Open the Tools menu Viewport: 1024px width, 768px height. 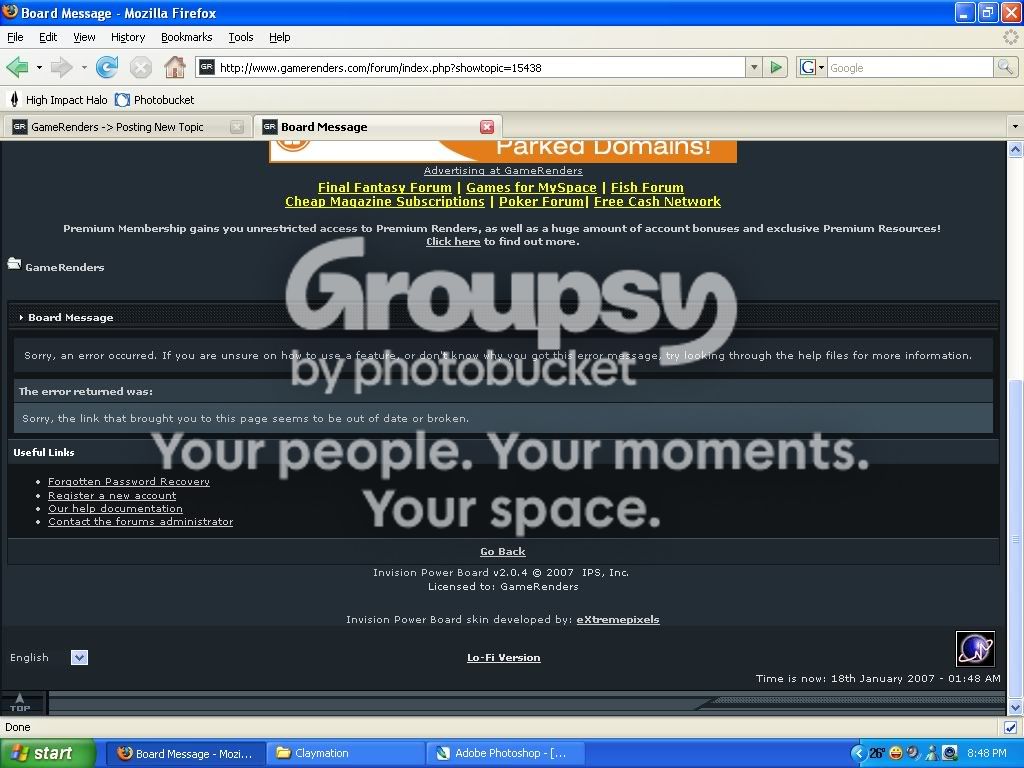[241, 37]
